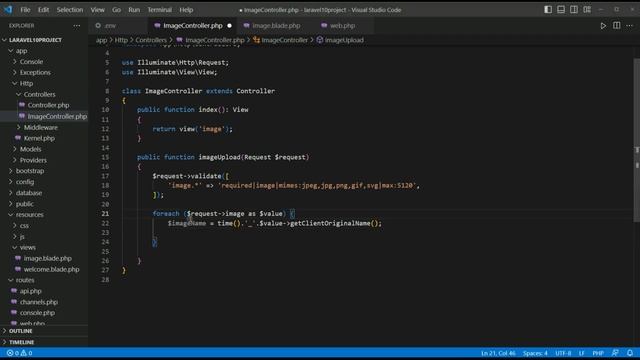Open the File menu
640x360 pixels.
[x=25, y=10]
